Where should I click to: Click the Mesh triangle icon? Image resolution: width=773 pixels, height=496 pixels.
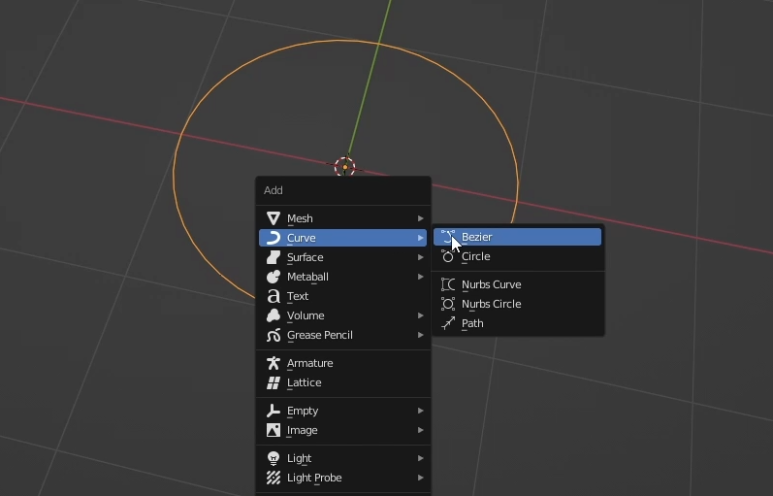273,218
